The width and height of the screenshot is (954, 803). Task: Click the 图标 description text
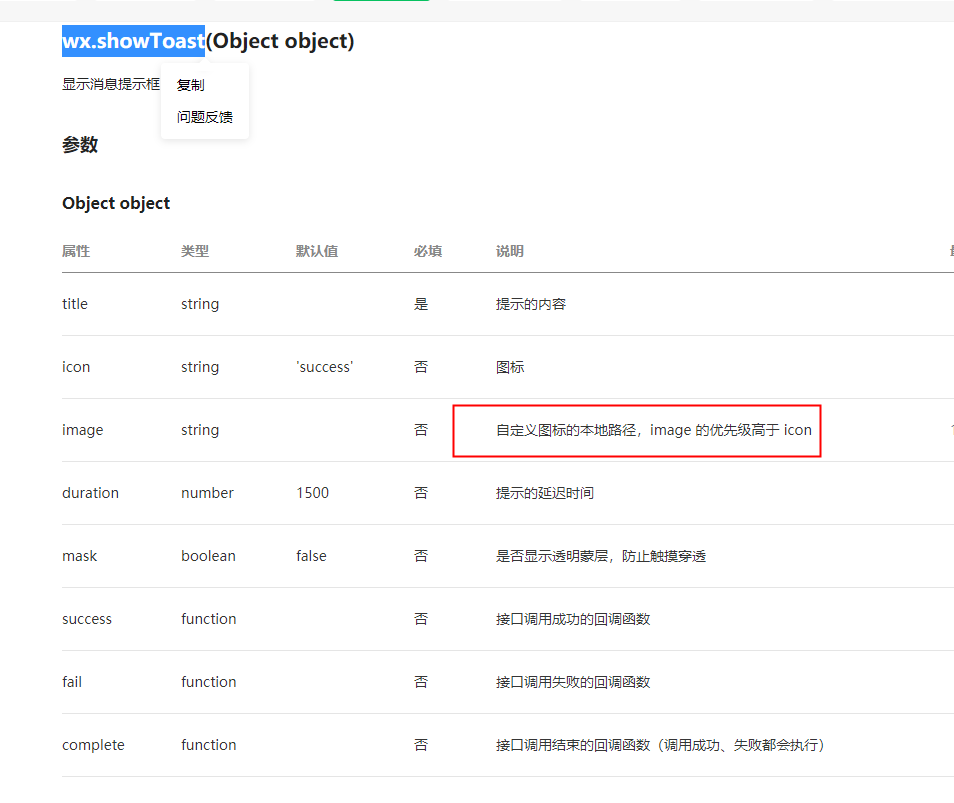coord(510,367)
